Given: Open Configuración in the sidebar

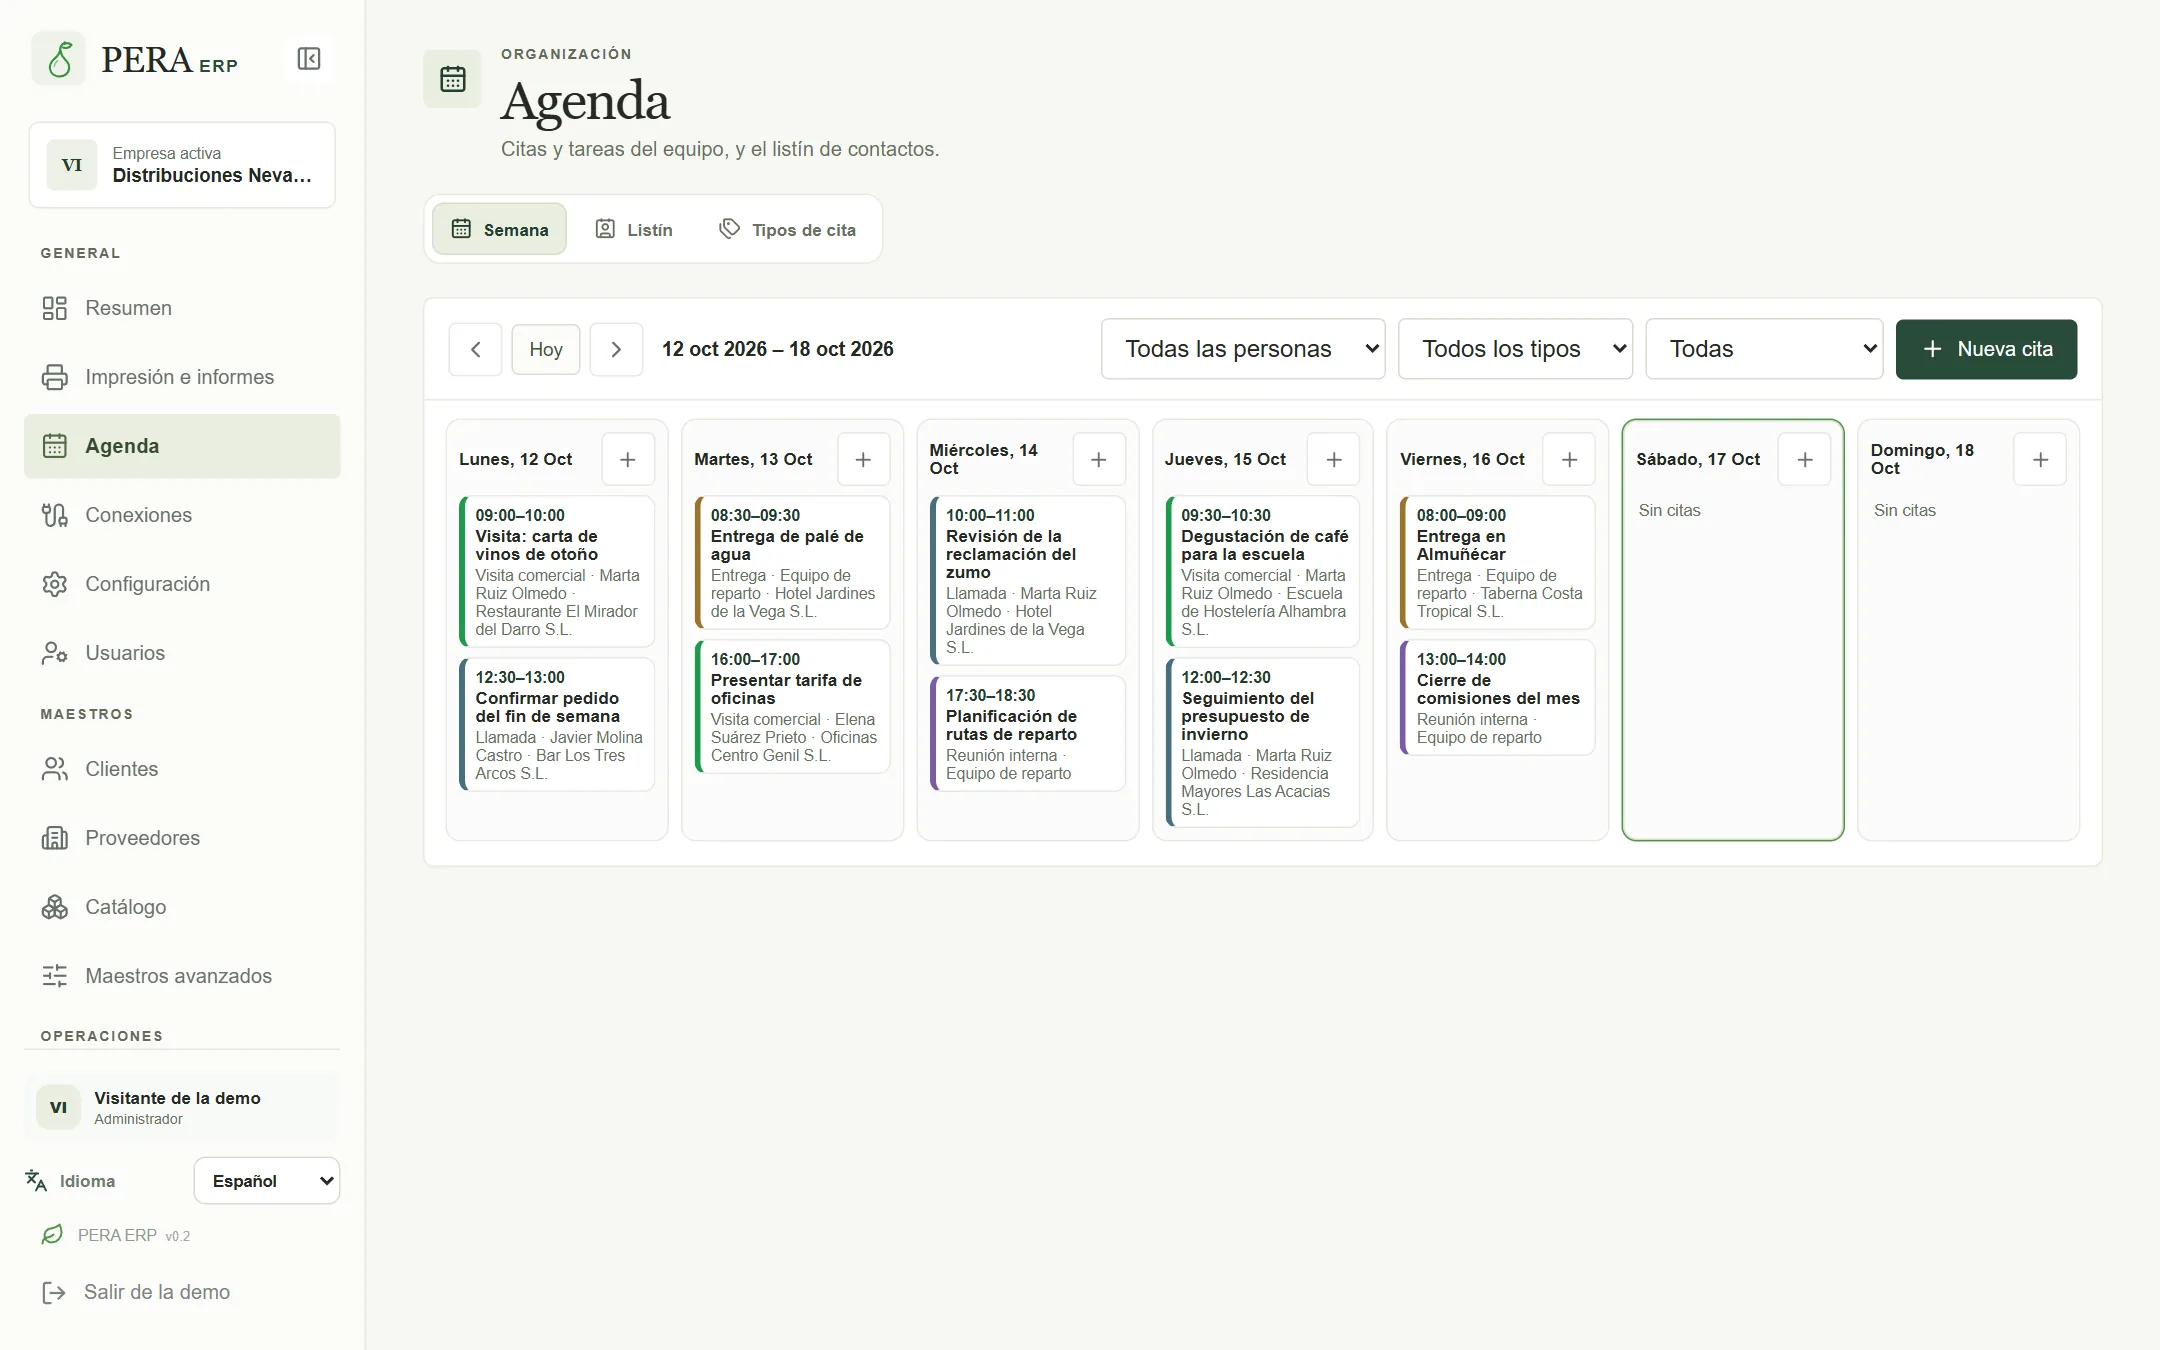Looking at the screenshot, I should [182, 584].
